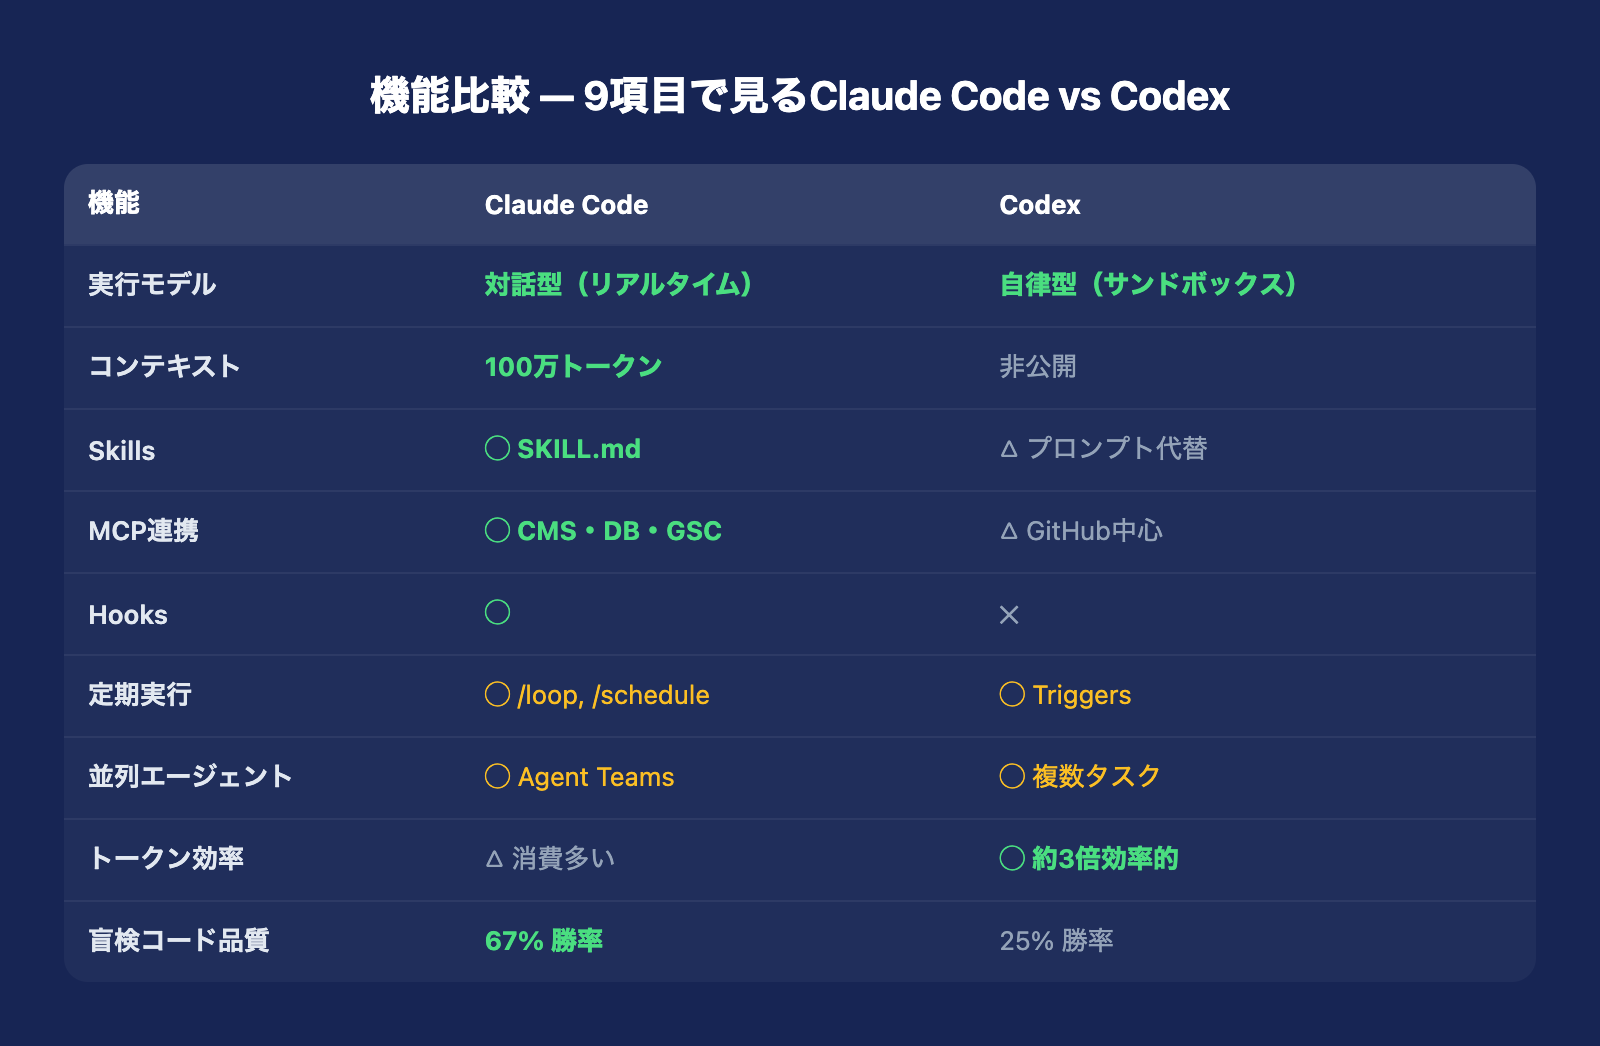Click the green circle beside SKILL.md

[x=497, y=448]
